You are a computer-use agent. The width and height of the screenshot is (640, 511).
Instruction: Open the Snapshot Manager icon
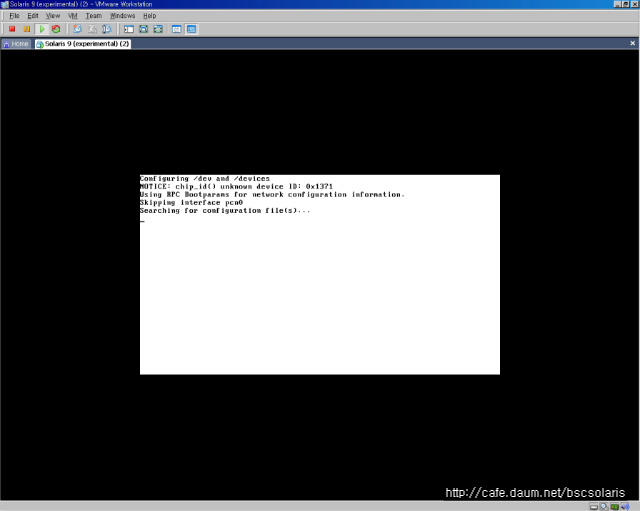point(107,29)
